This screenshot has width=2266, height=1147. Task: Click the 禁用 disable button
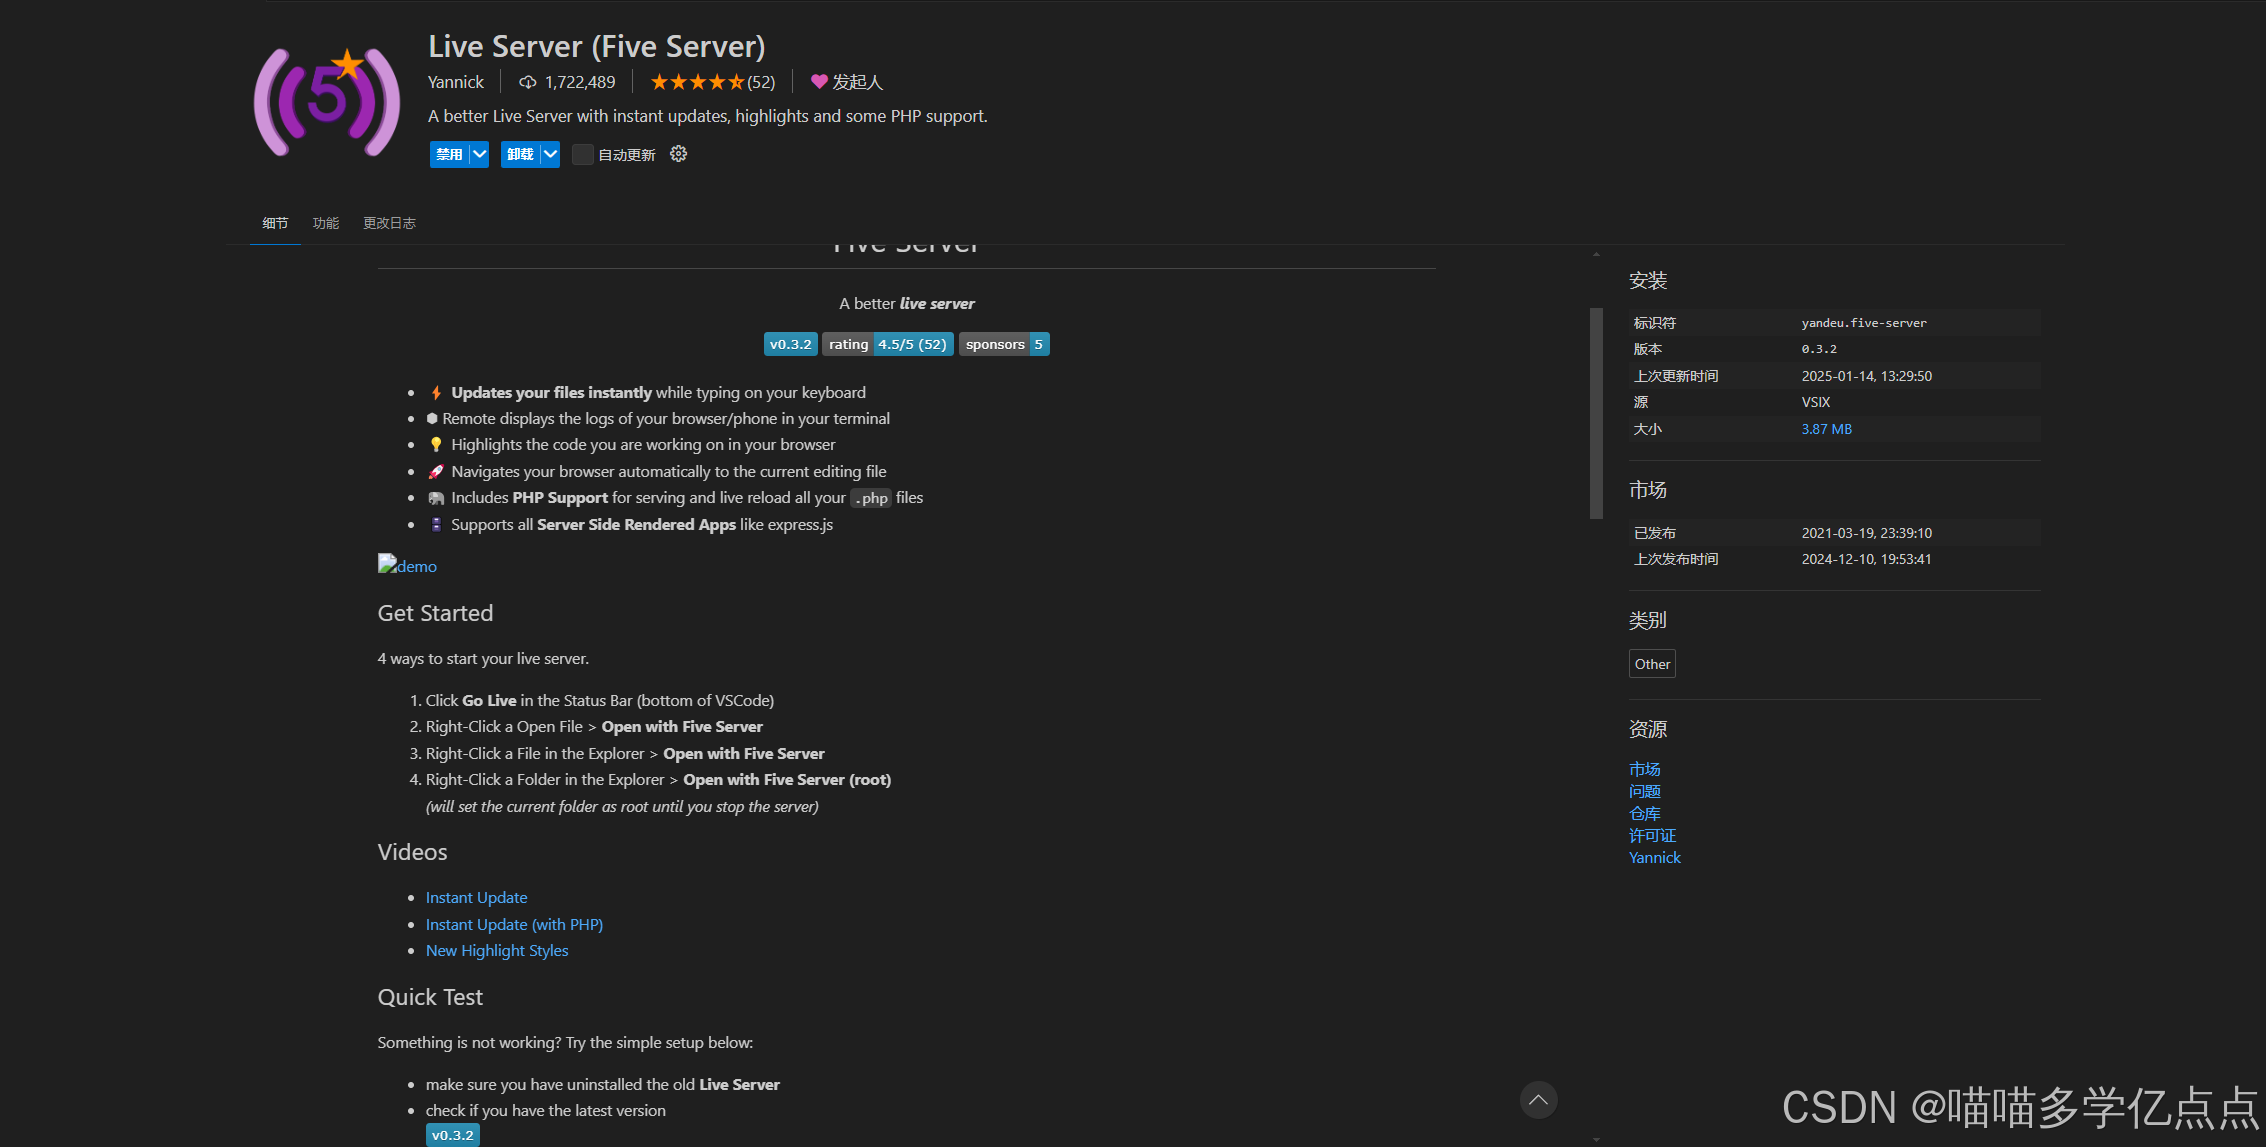449,154
